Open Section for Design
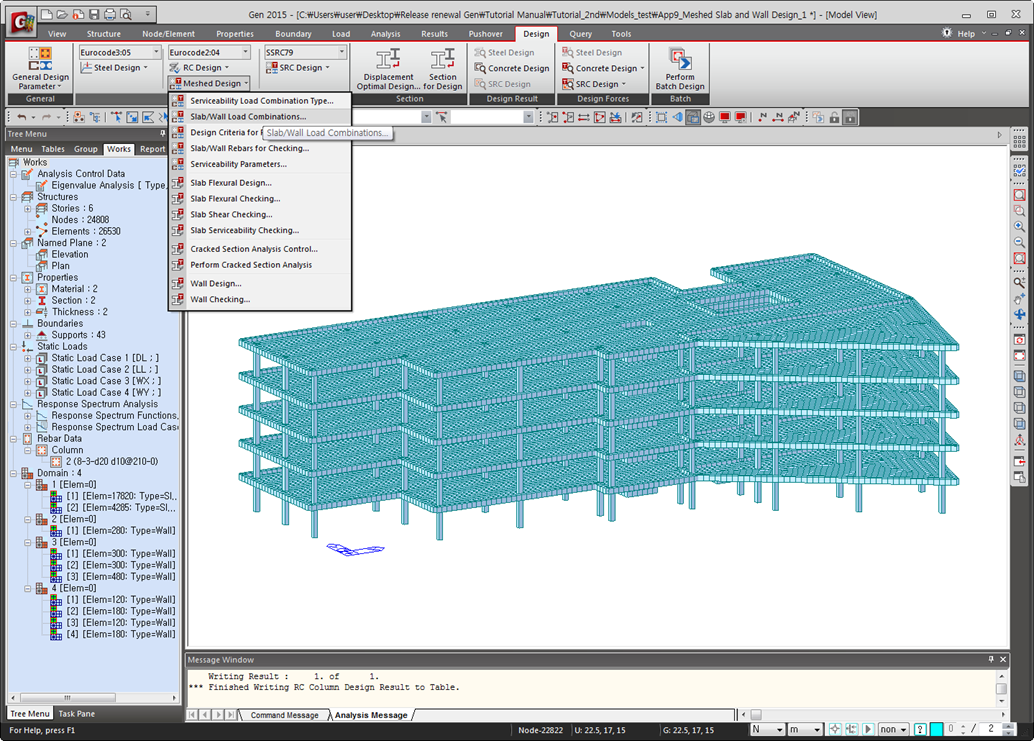 (442, 69)
